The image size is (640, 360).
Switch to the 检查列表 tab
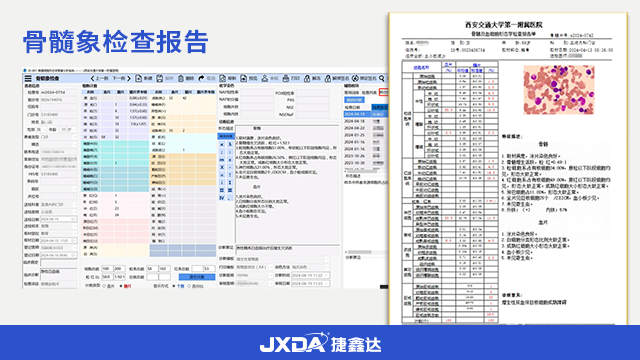pyautogui.click(x=369, y=93)
